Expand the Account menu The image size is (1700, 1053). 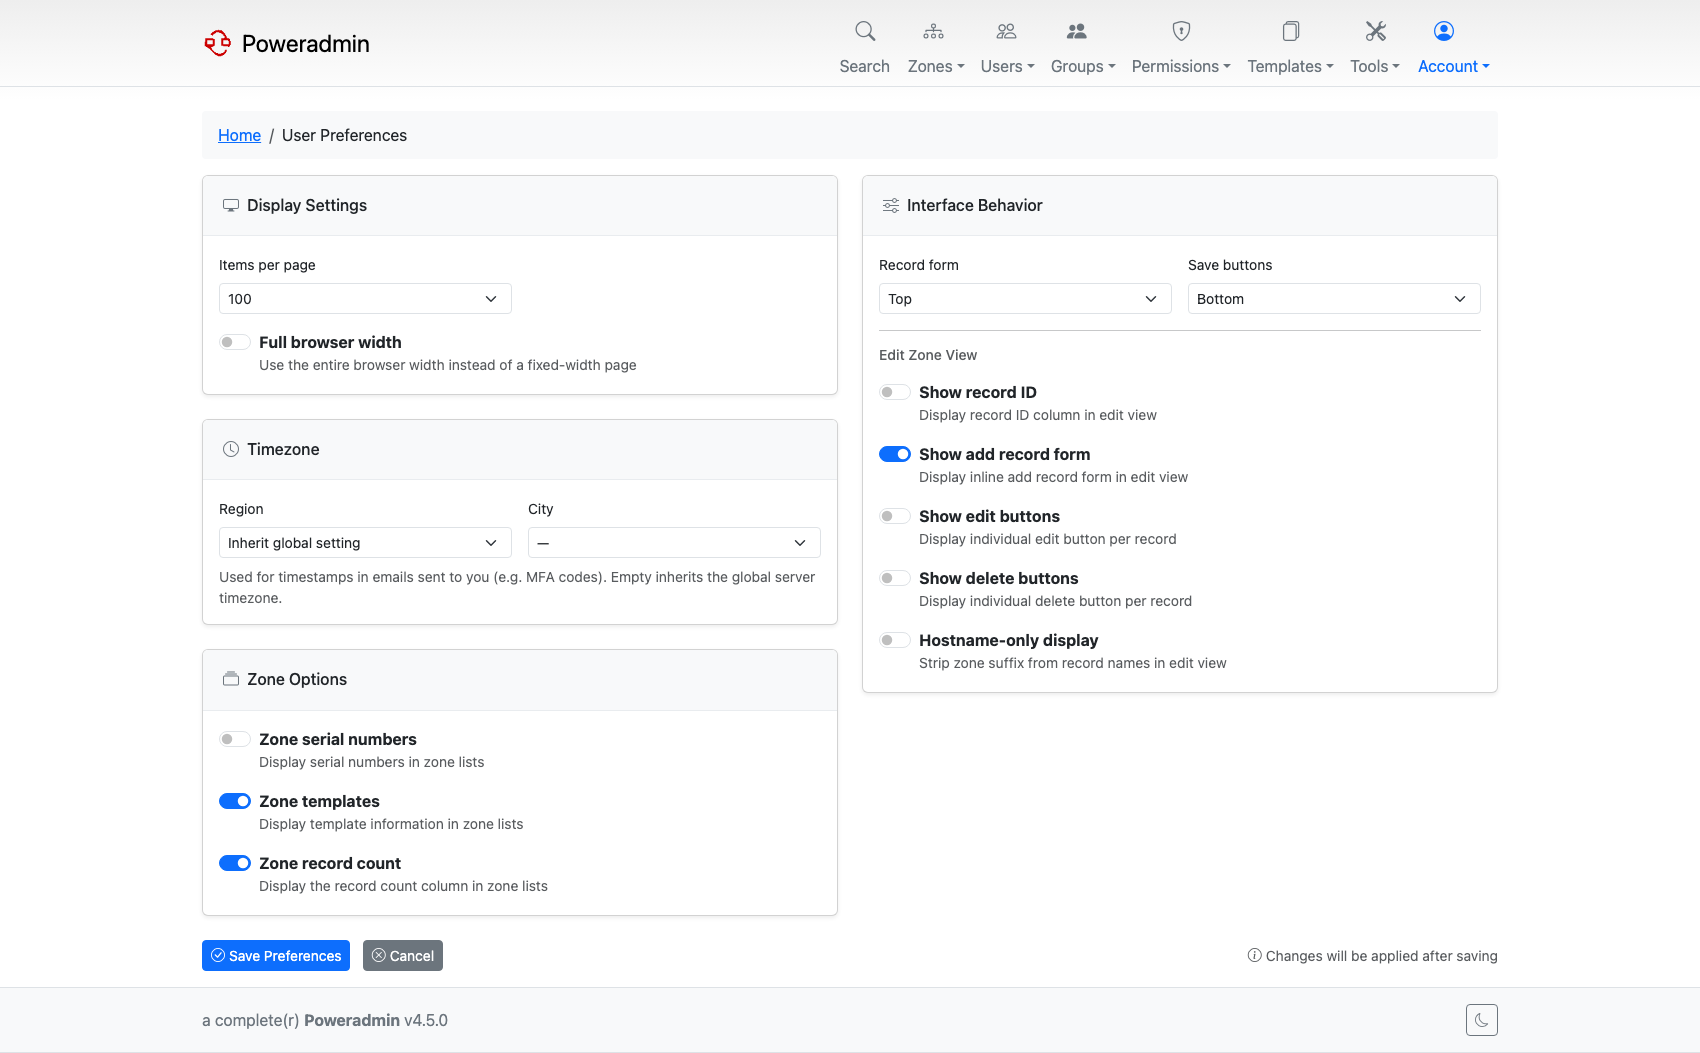pos(1454,66)
